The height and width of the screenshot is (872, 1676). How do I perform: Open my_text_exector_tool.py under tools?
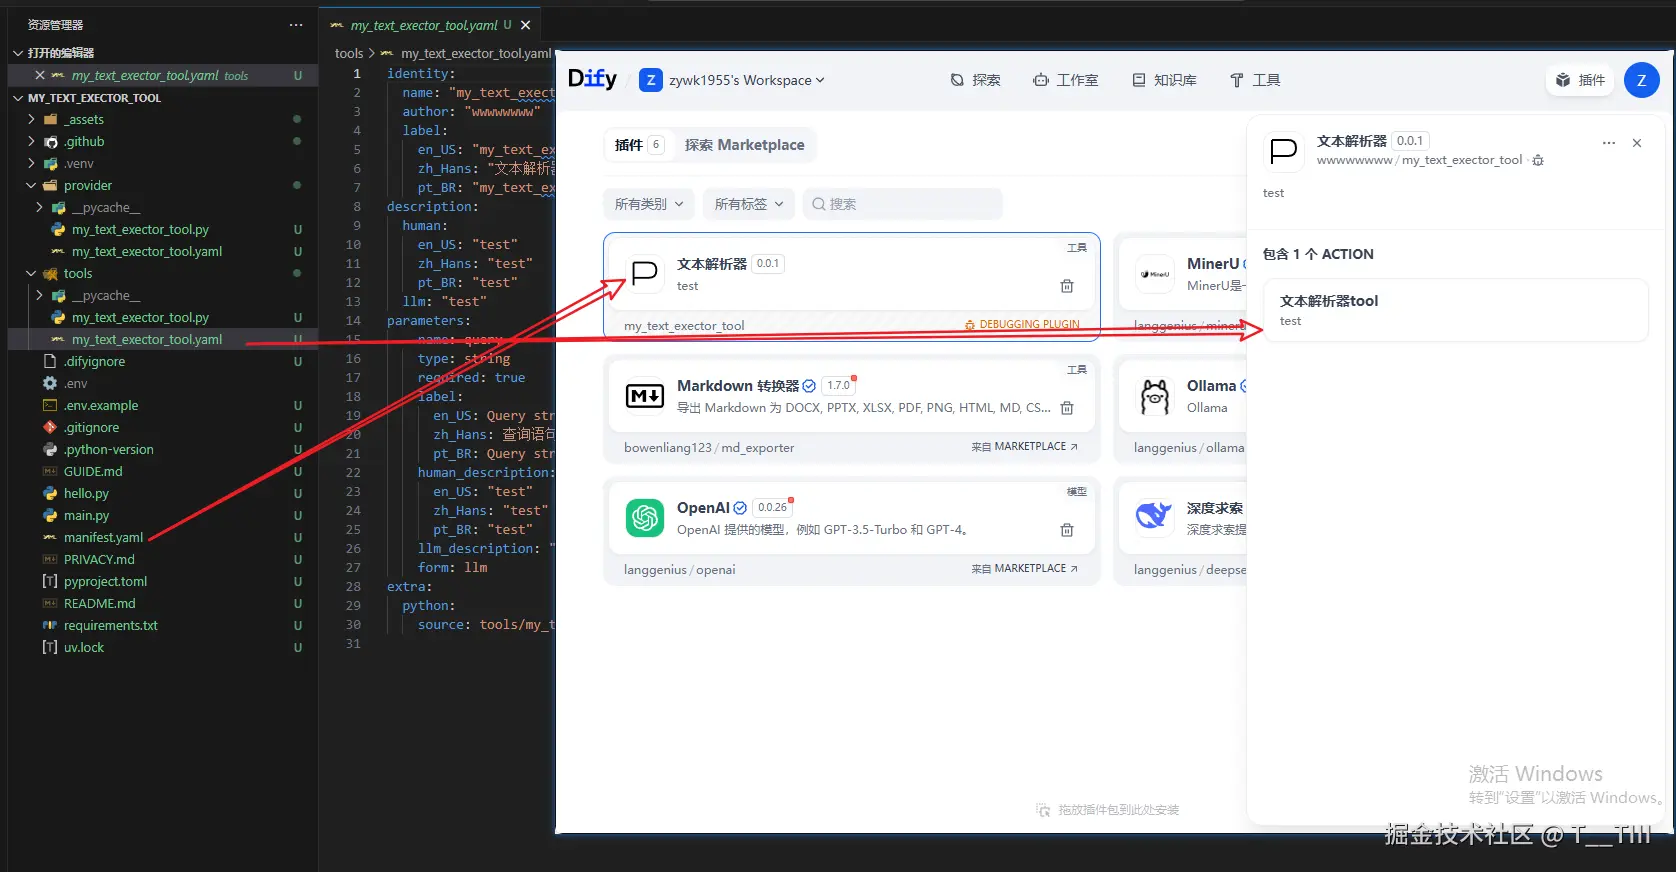[x=140, y=317]
